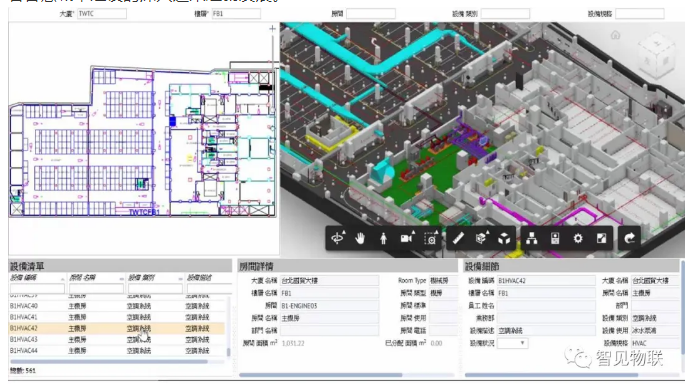Select row B1HVAC41 in equipment list
Viewport: 698px width, 384px height.
(x=117, y=317)
